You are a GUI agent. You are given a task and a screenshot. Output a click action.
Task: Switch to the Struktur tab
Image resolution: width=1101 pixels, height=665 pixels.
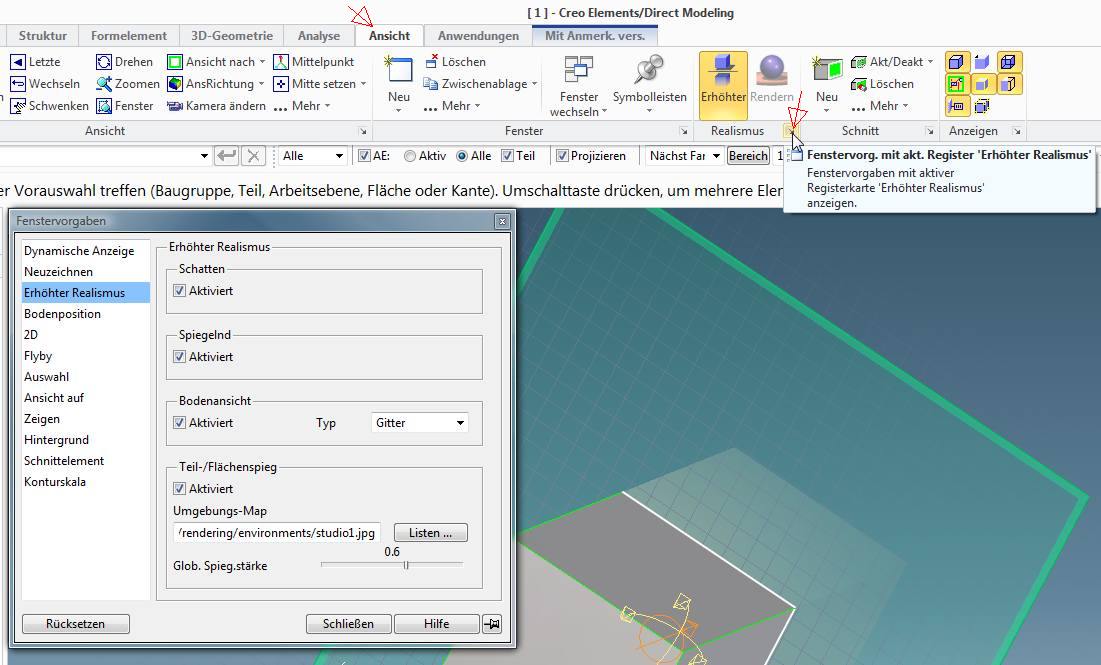pos(43,36)
